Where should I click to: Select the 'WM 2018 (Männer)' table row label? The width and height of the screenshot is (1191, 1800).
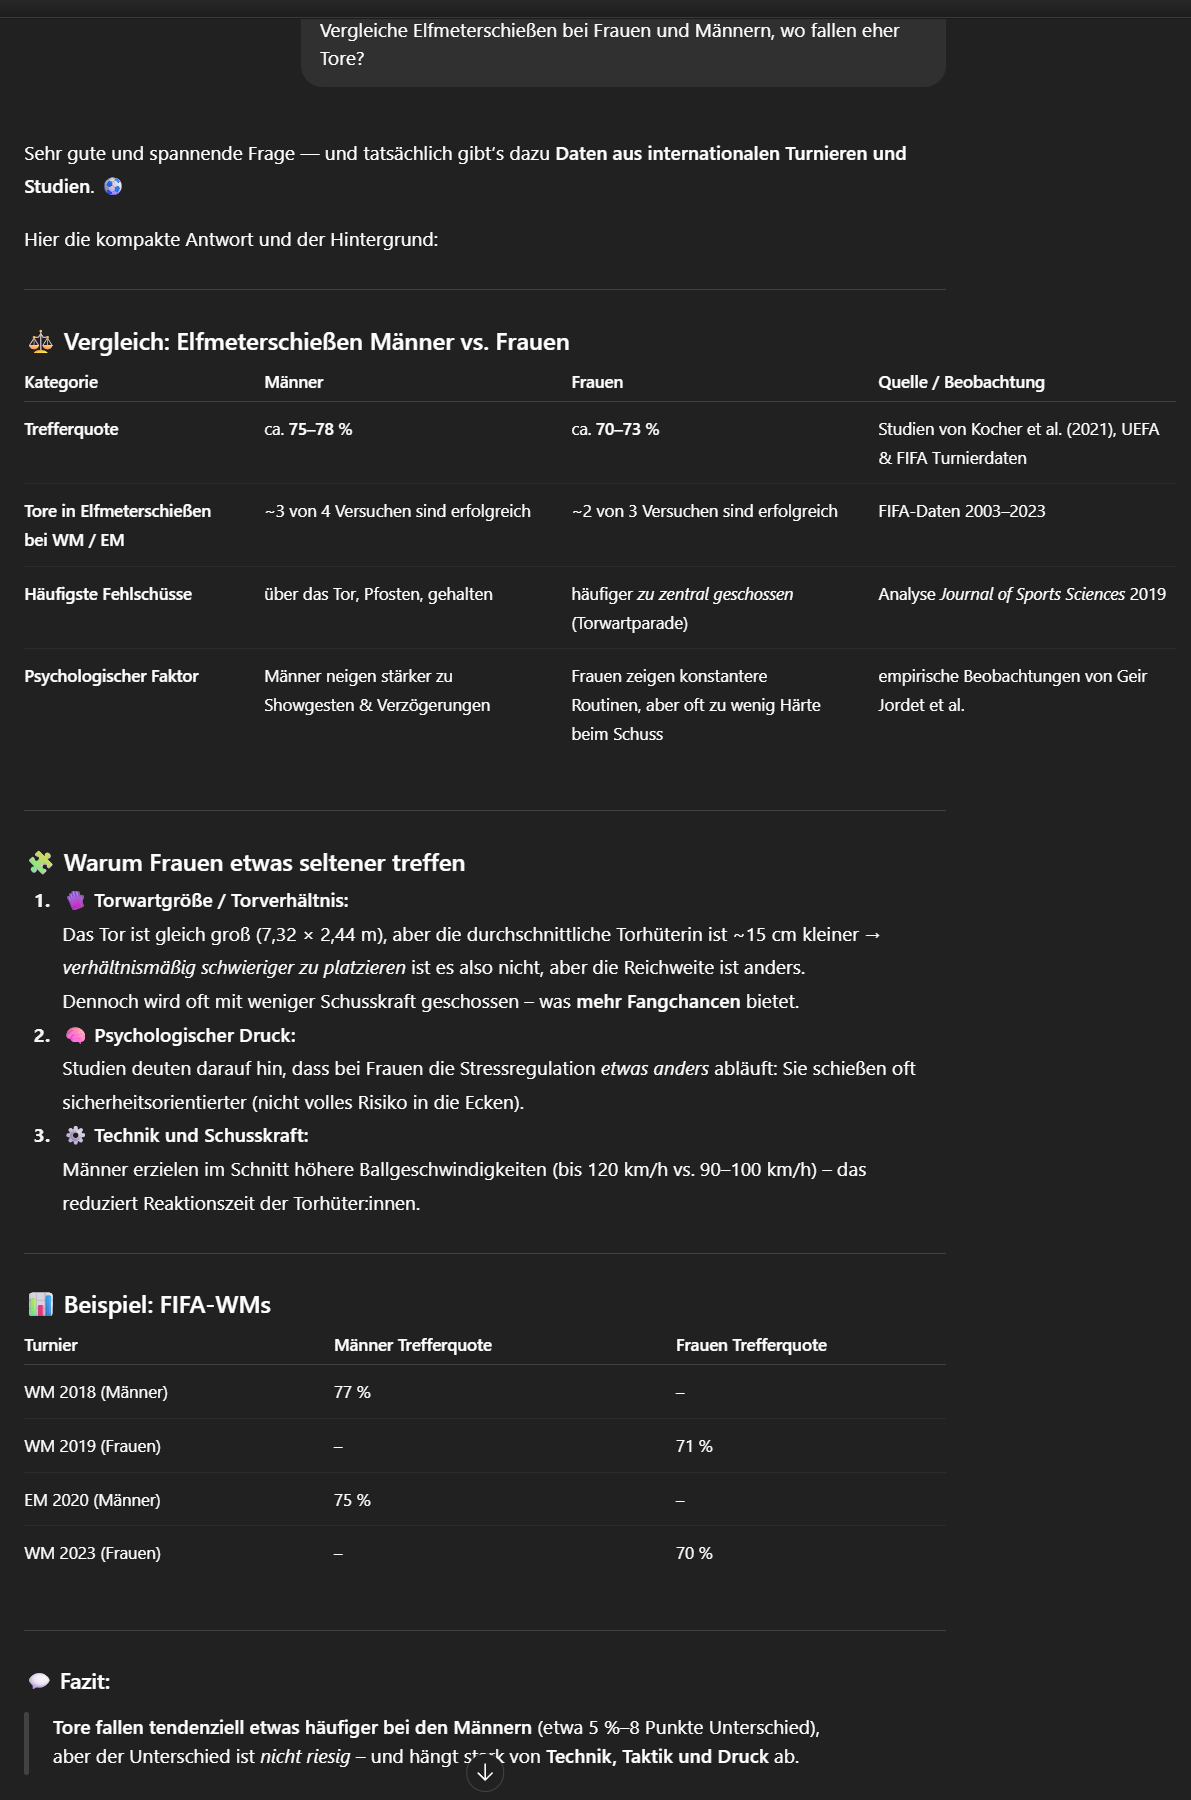96,1392
